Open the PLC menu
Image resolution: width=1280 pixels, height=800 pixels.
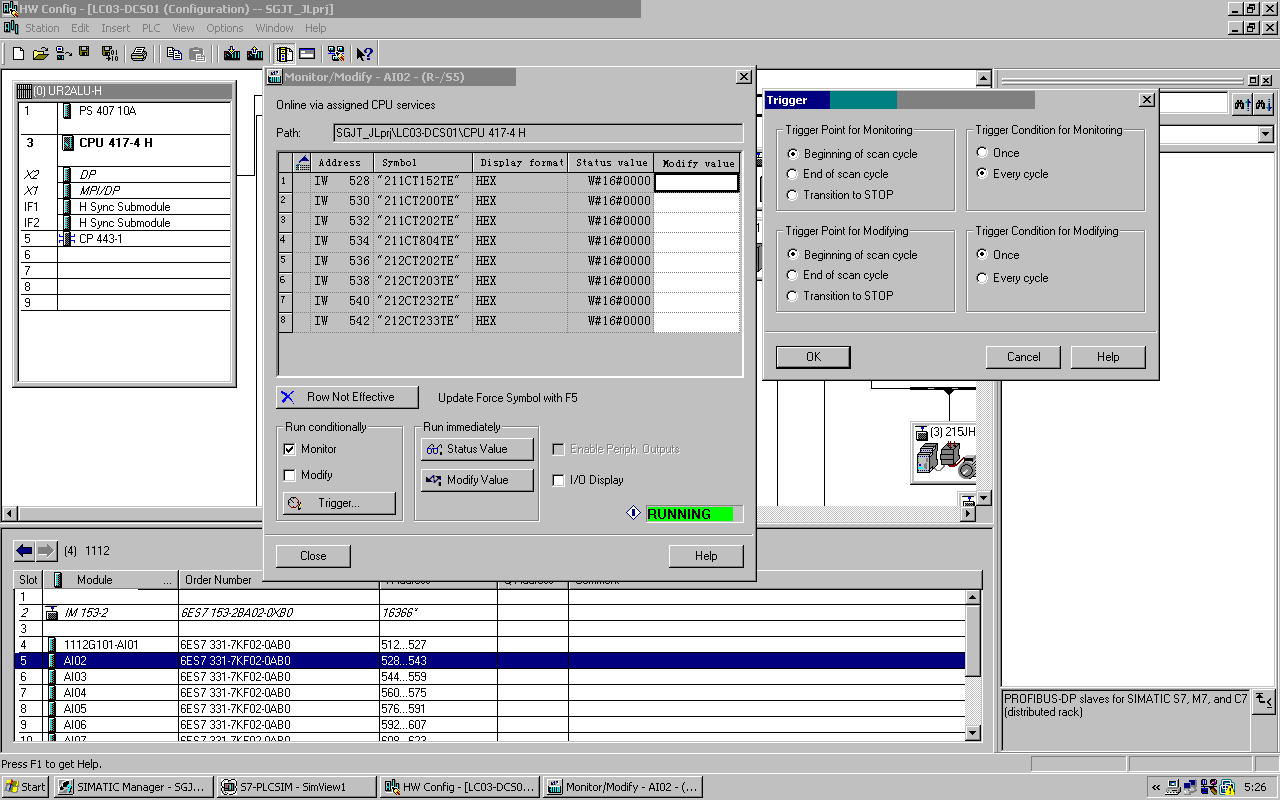(x=151, y=28)
